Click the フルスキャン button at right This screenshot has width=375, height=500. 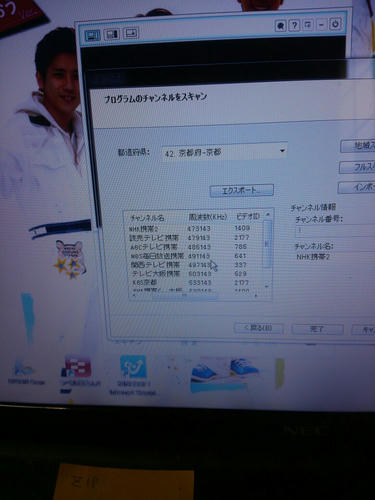click(x=357, y=167)
